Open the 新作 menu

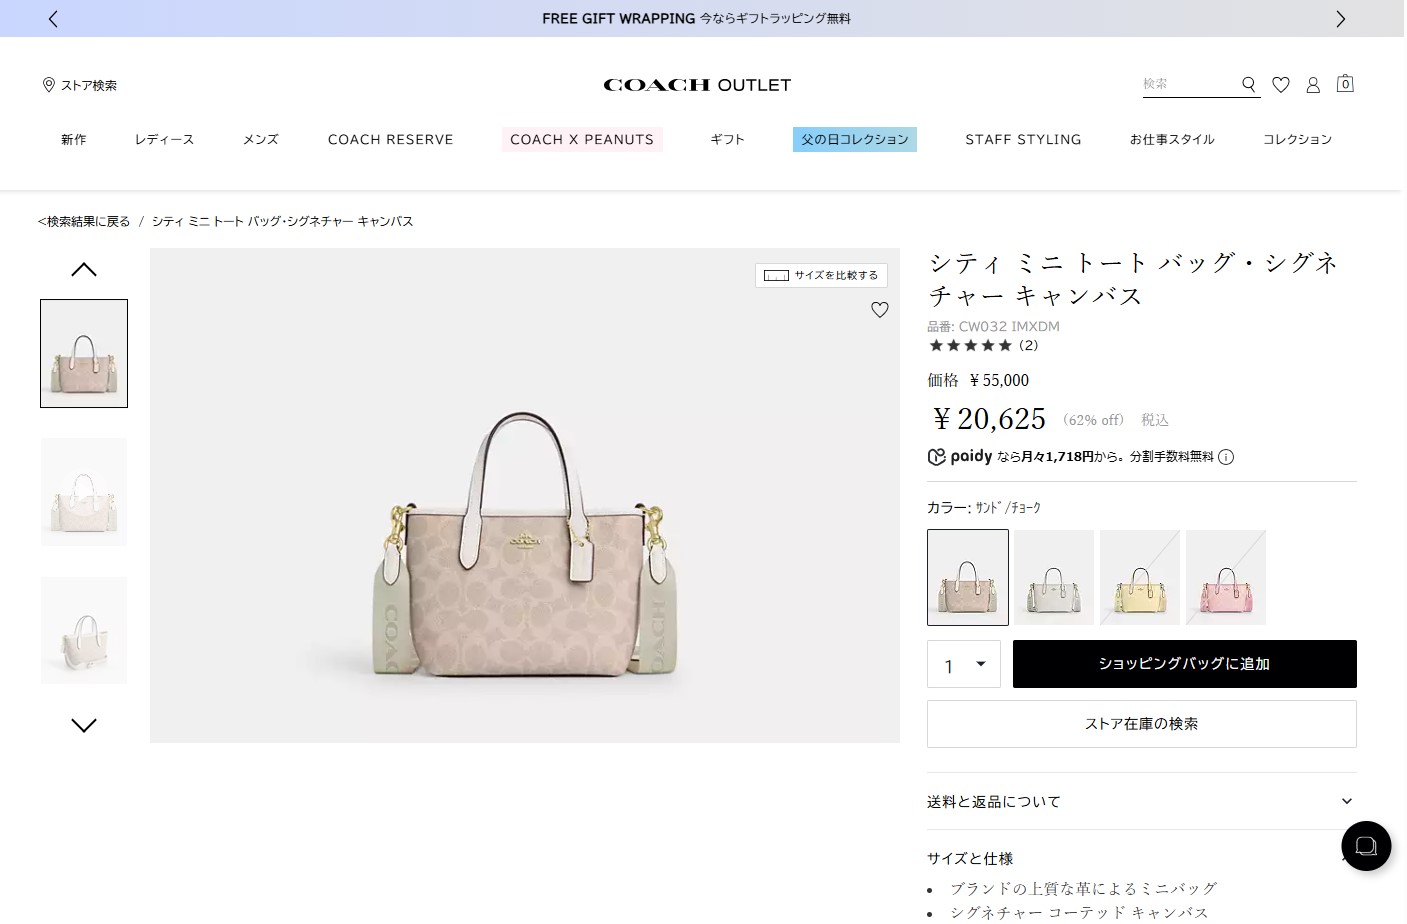[74, 139]
